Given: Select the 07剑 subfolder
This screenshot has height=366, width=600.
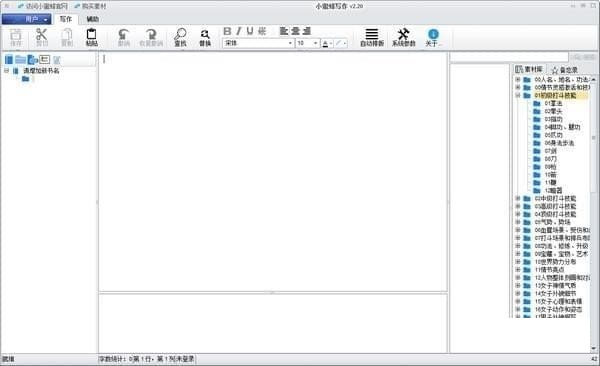Looking at the screenshot, I should tap(551, 151).
